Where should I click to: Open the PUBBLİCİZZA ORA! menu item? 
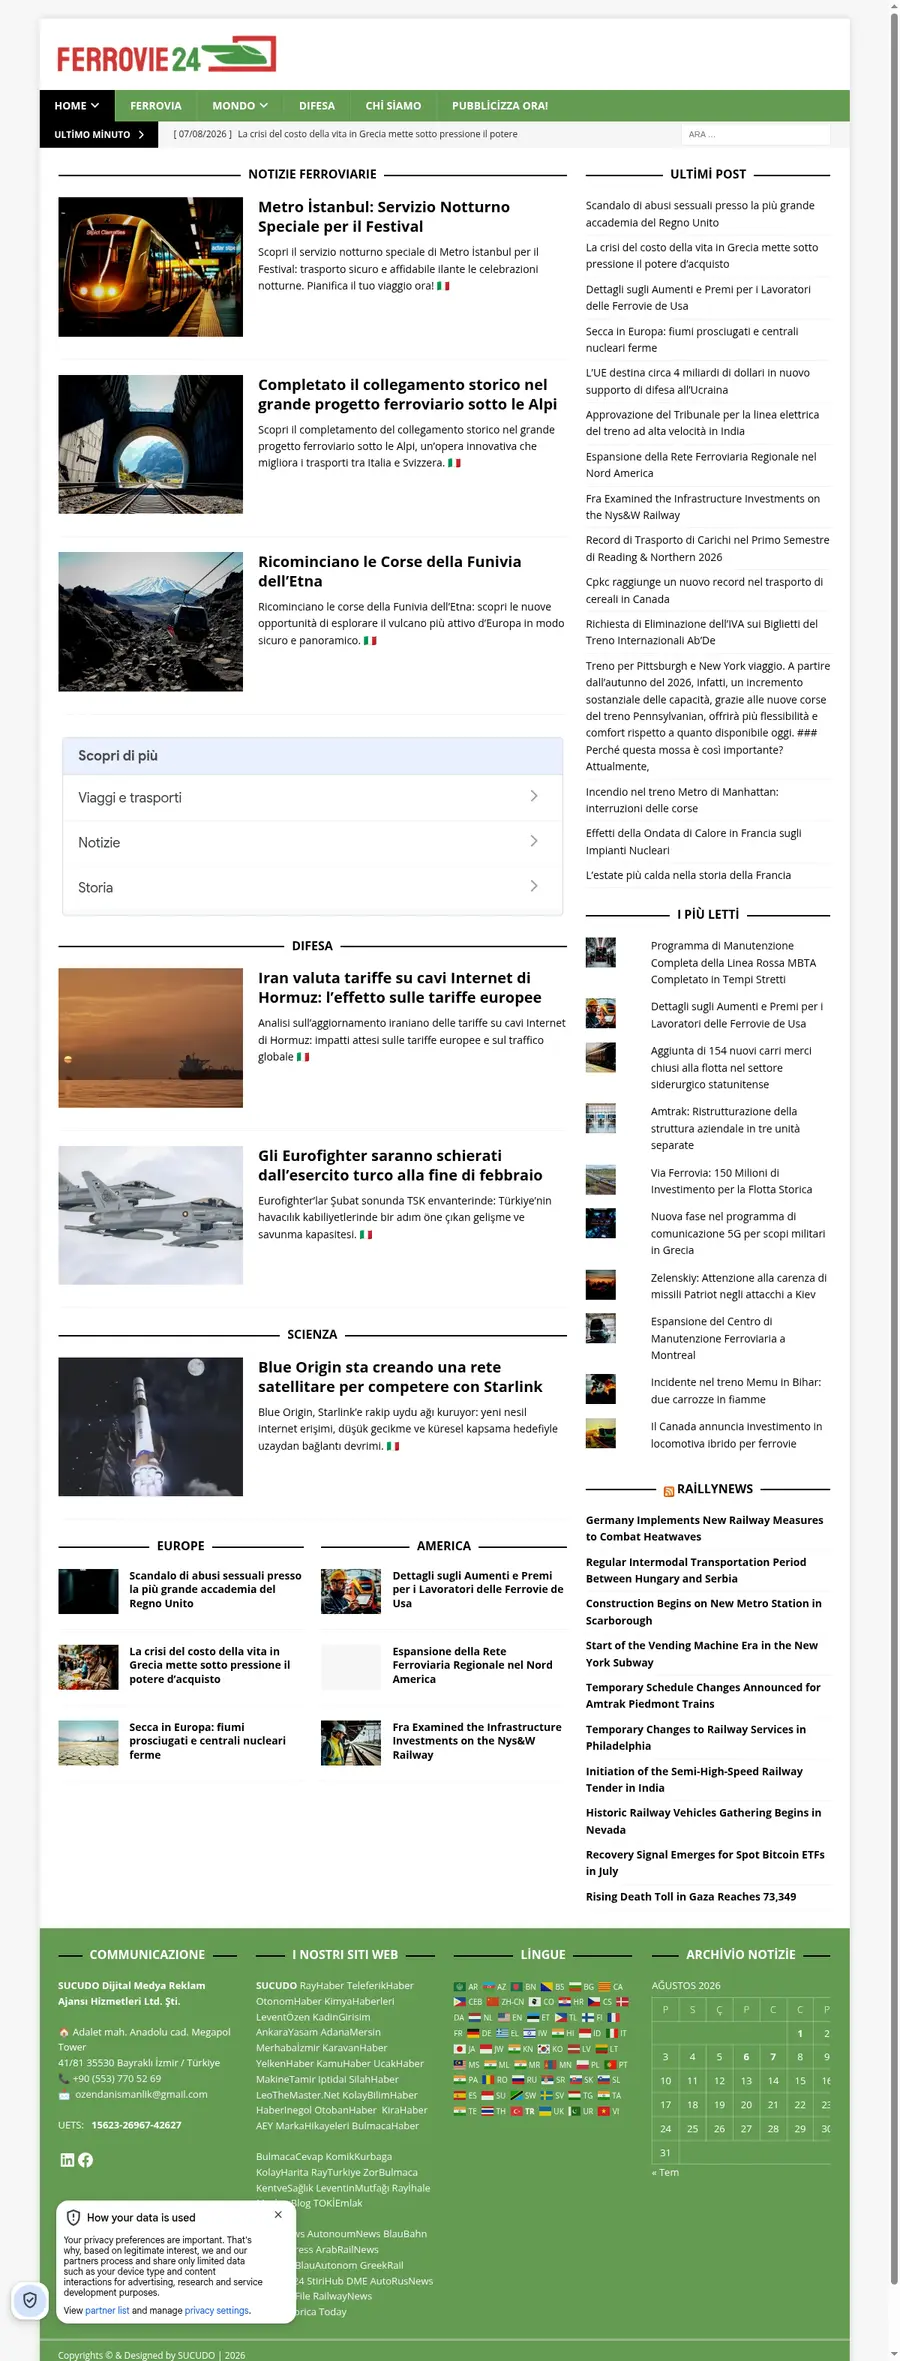(x=500, y=105)
